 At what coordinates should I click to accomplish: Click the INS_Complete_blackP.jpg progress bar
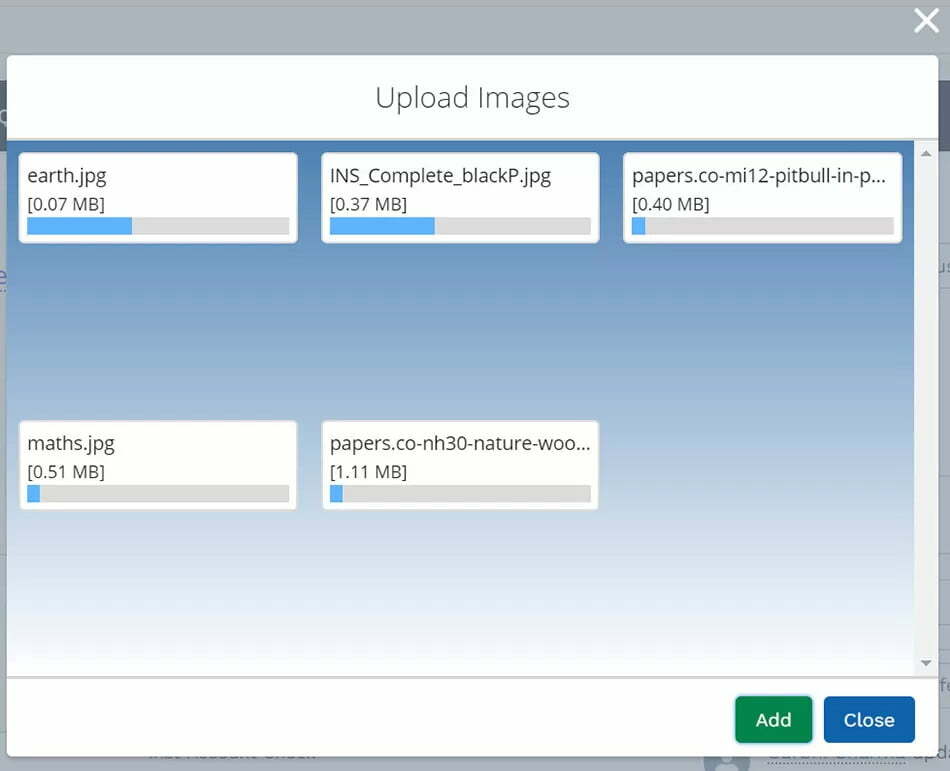(460, 226)
